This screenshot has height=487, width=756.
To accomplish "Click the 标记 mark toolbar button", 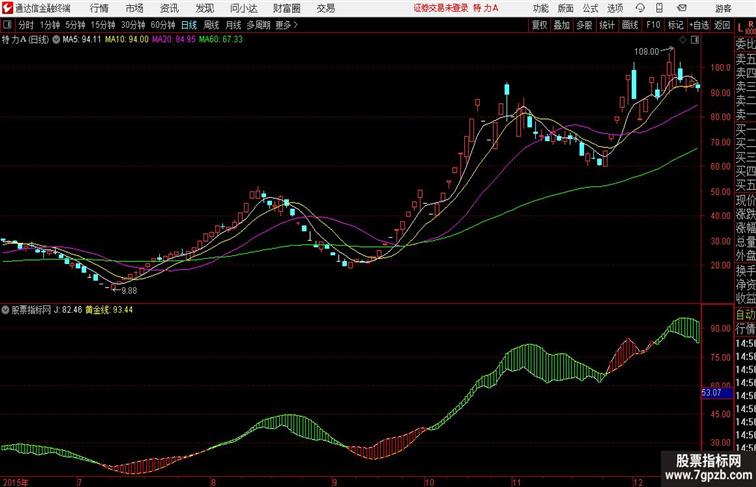I will pyautogui.click(x=675, y=25).
